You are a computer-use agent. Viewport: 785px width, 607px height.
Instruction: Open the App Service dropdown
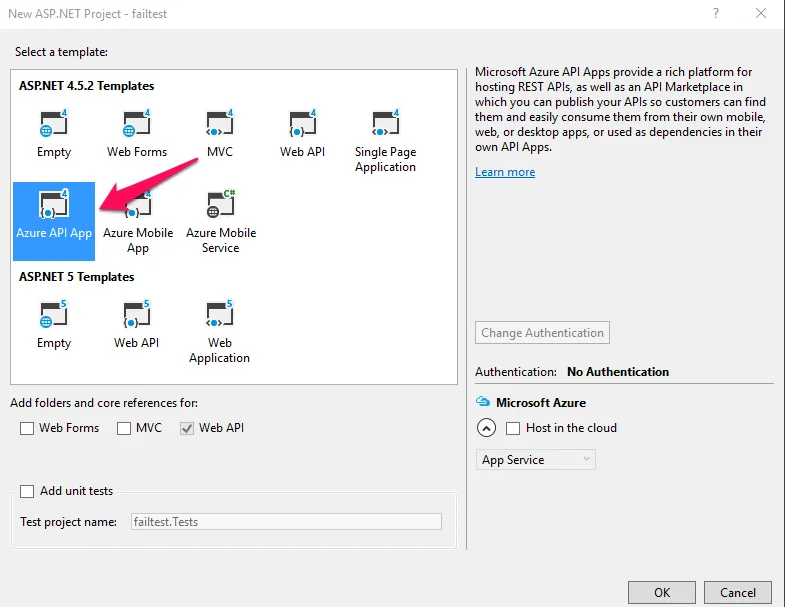coord(536,460)
